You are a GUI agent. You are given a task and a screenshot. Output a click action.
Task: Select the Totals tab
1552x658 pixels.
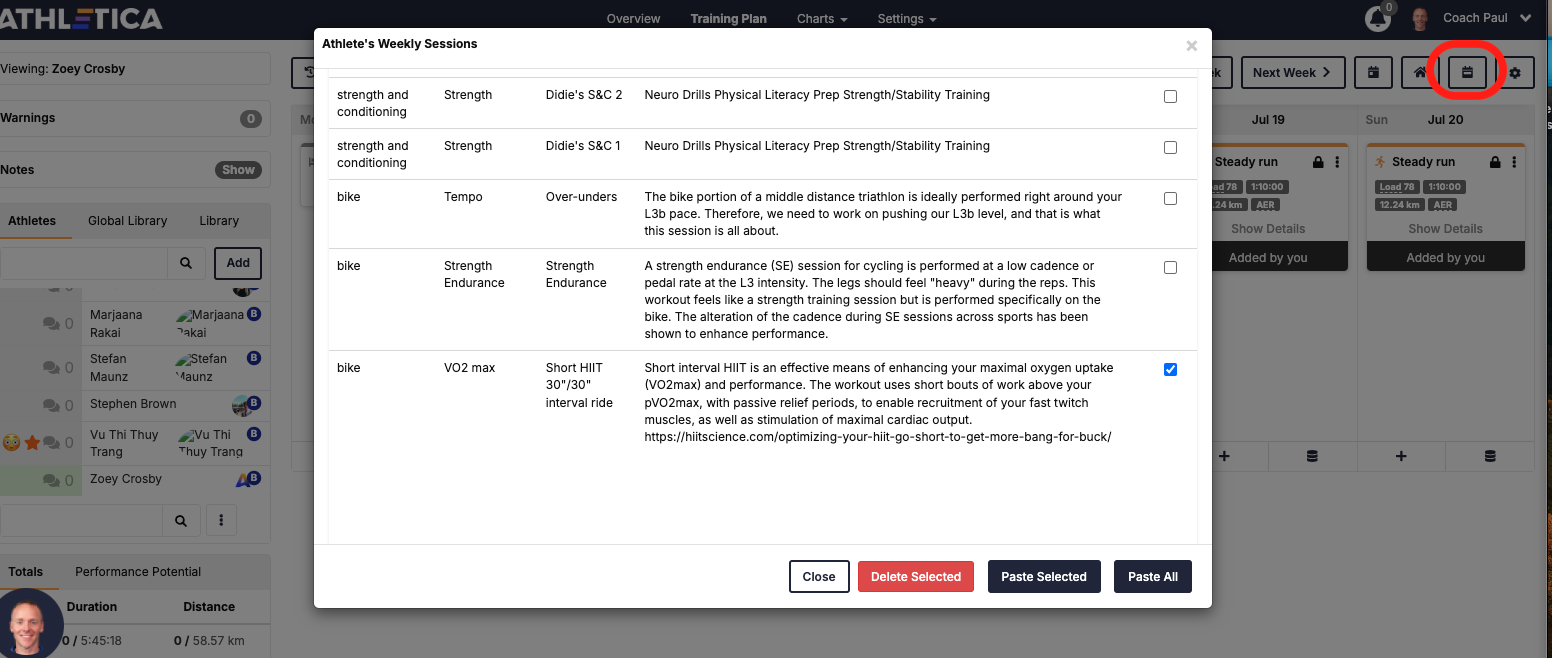click(x=26, y=572)
